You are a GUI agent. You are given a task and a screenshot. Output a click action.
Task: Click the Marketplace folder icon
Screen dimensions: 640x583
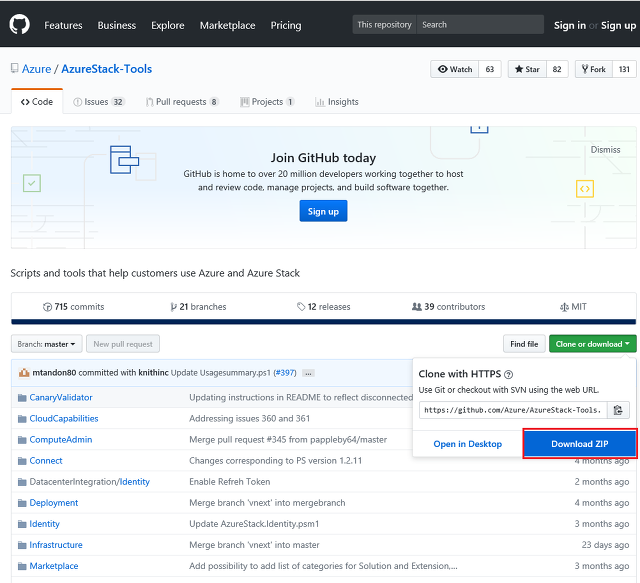click(x=22, y=567)
